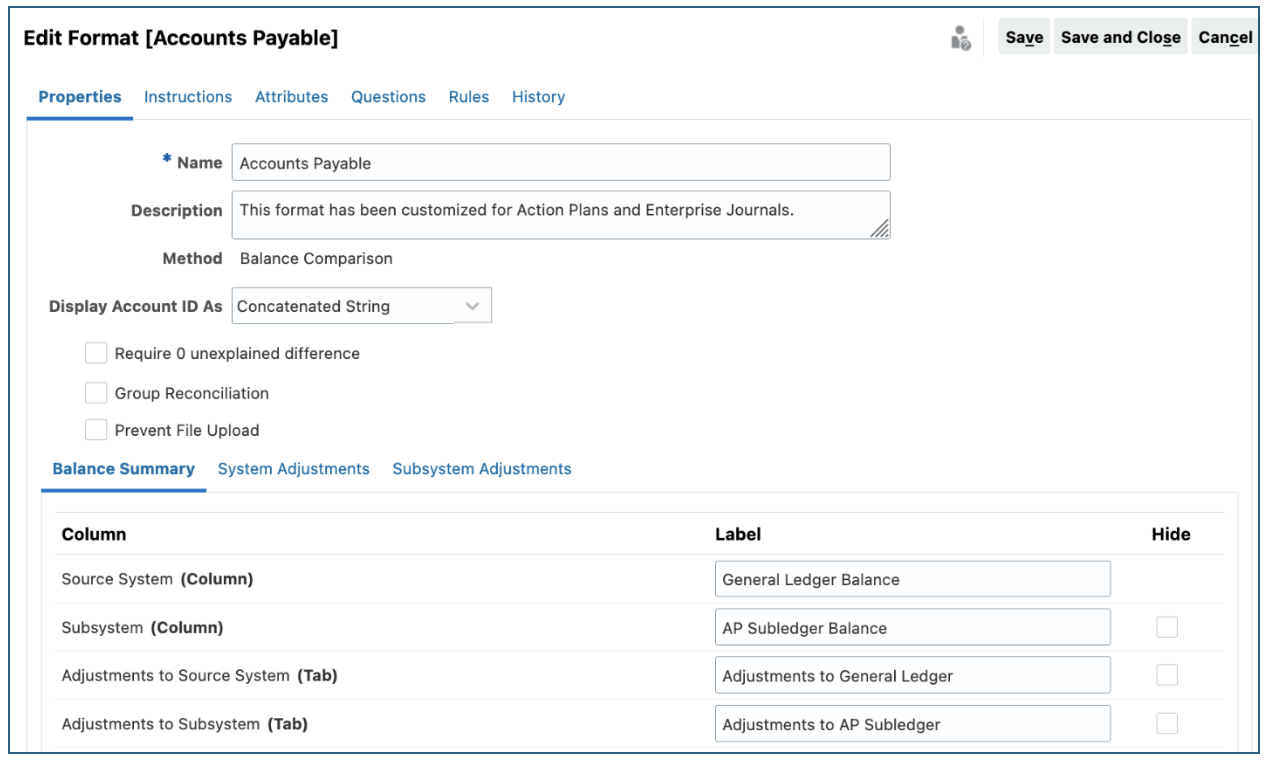This screenshot has height=760, width=1264.
Task: Open the Rules tab
Action: click(469, 97)
